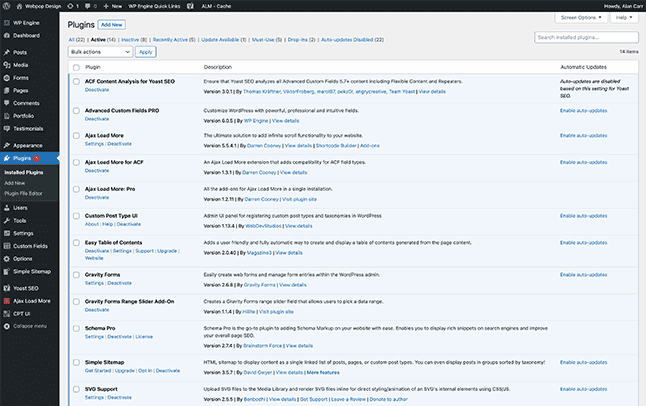Filter by Inactive plugins

click(x=134, y=40)
